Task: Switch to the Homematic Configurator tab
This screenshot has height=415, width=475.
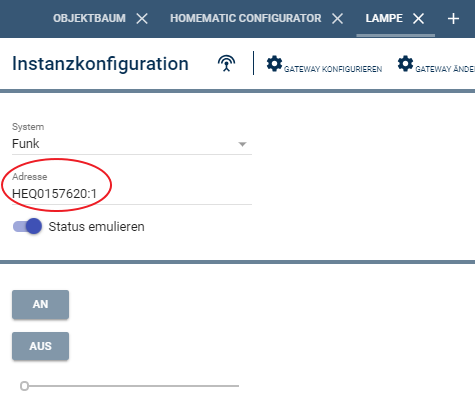Action: 246,18
